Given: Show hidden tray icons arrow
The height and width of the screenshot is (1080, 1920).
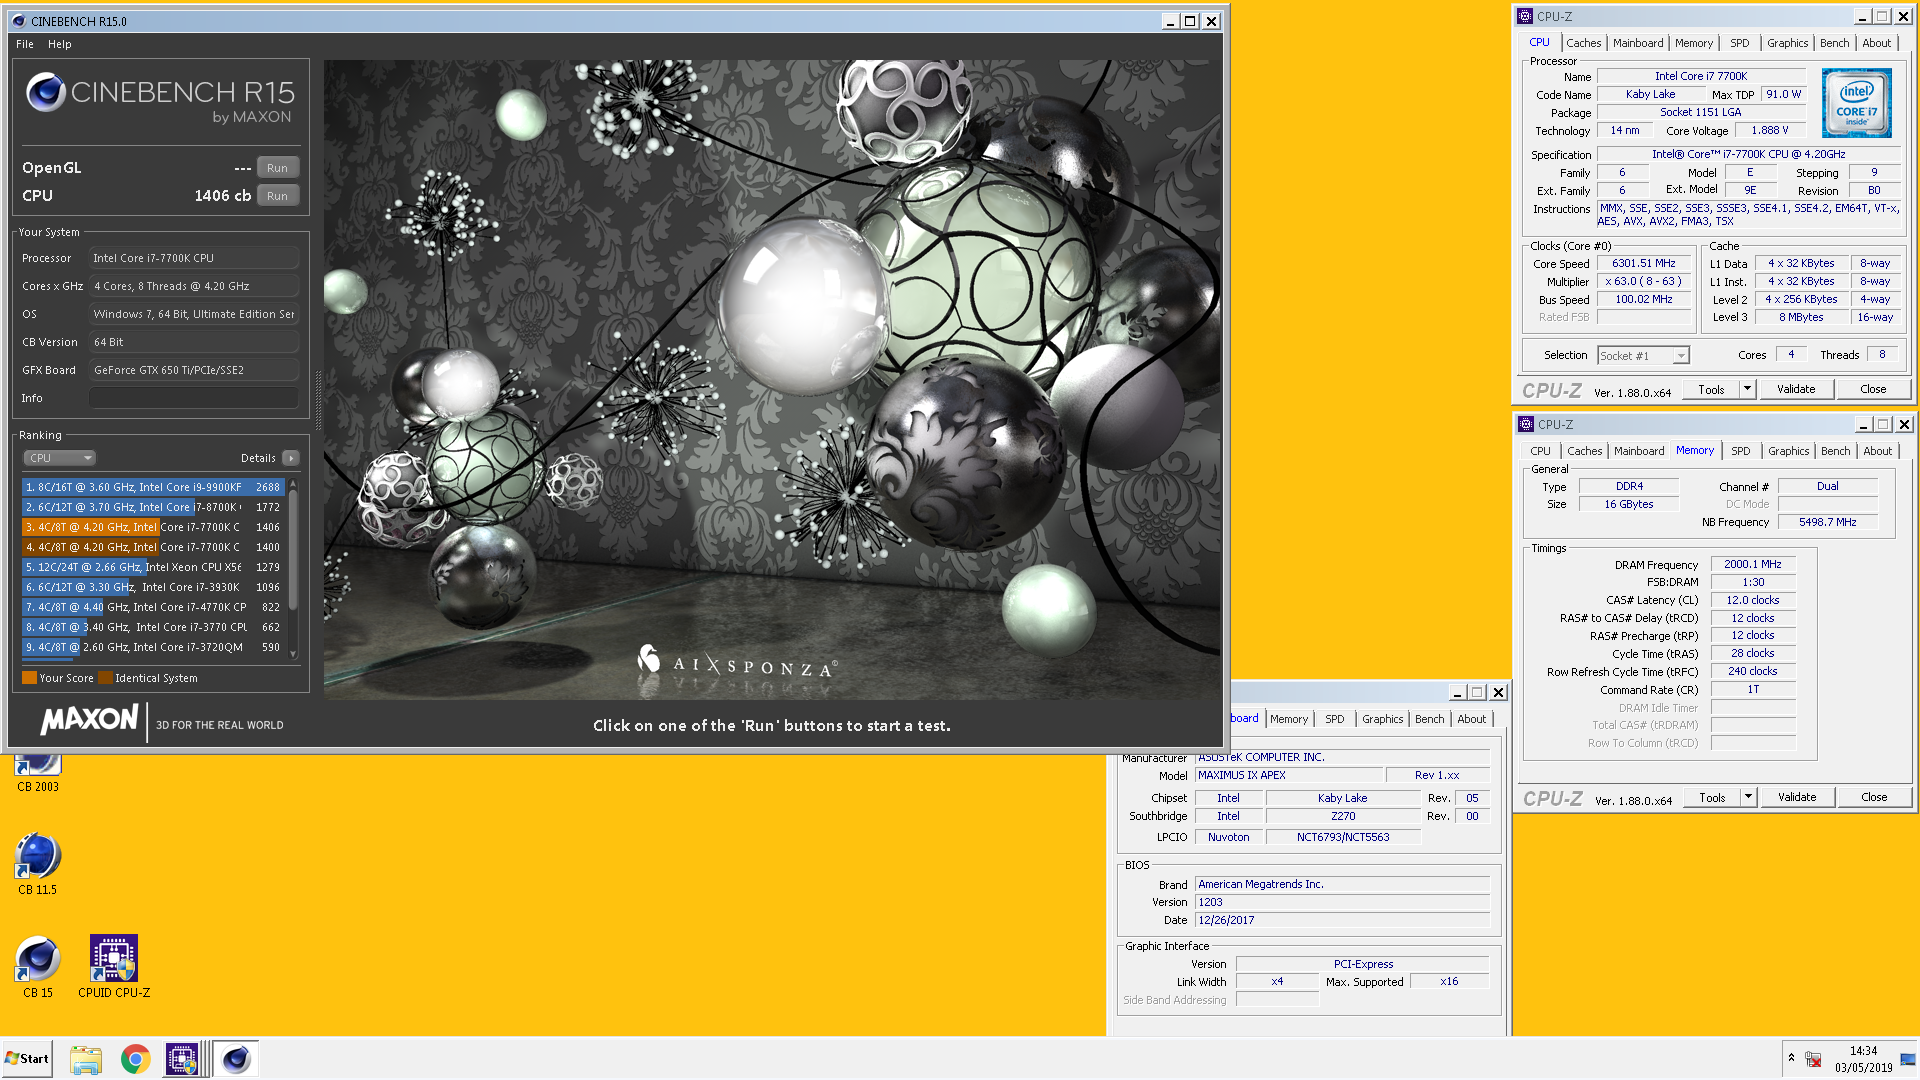Looking at the screenshot, I should 1791,1058.
